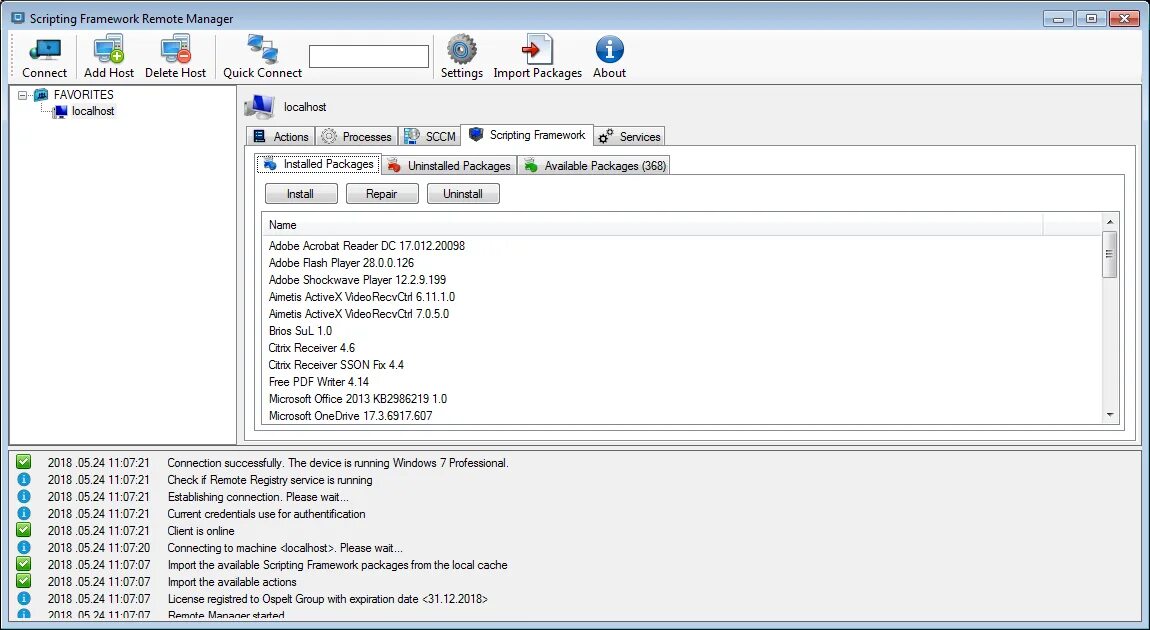Screen dimensions: 1150x630
Task: Open the SCCM tab
Action: click(x=430, y=136)
